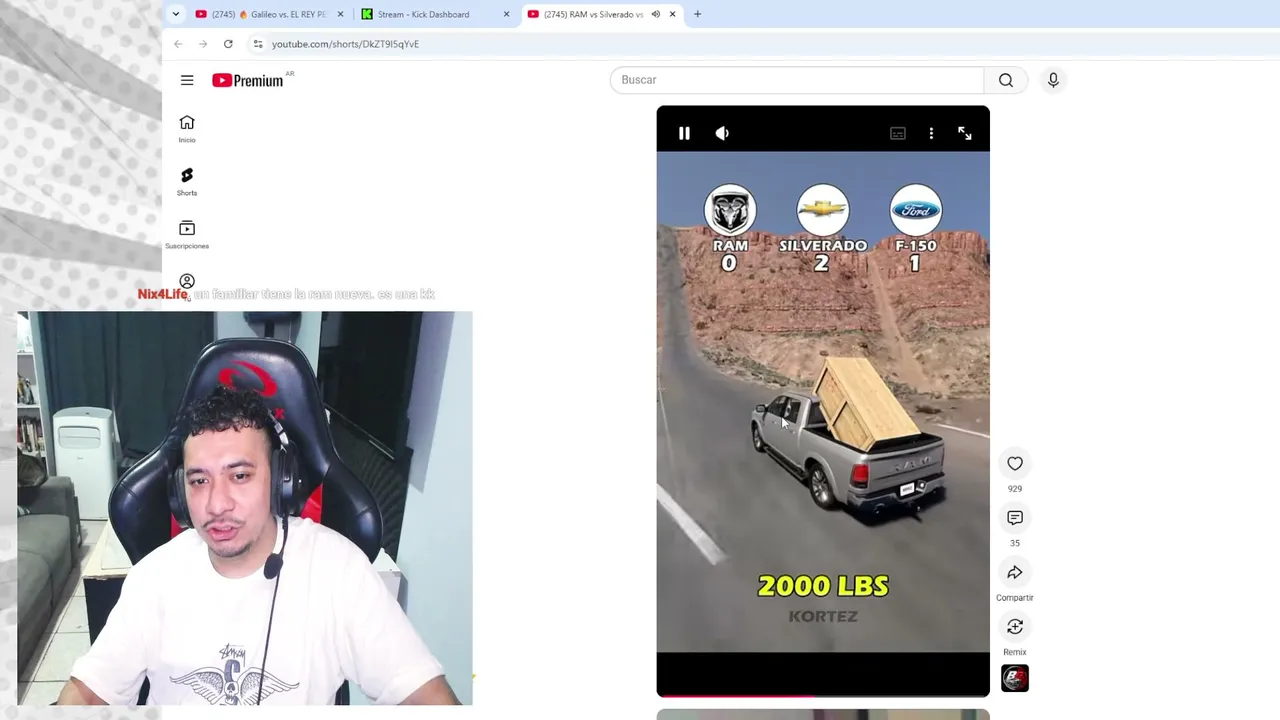Close the Galileo vs. EL REY tab

click(340, 14)
